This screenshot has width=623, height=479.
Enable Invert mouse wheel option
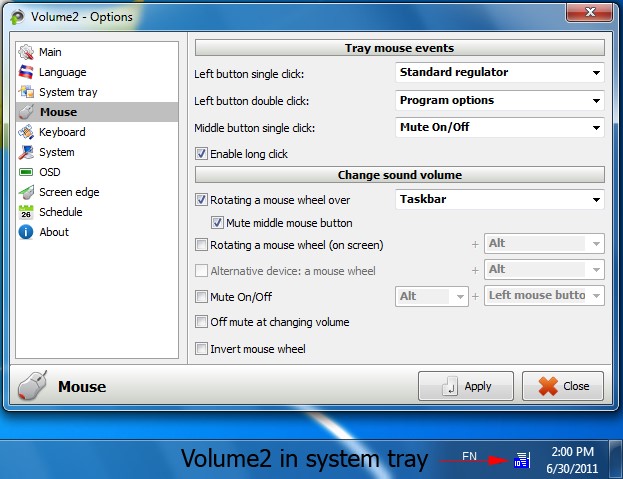(x=201, y=349)
